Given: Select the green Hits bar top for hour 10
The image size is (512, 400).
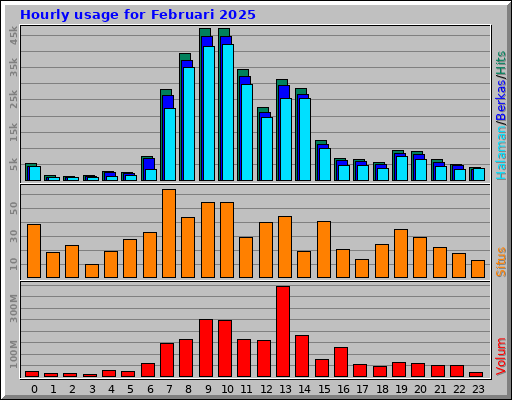Looking at the screenshot, I should [224, 32].
